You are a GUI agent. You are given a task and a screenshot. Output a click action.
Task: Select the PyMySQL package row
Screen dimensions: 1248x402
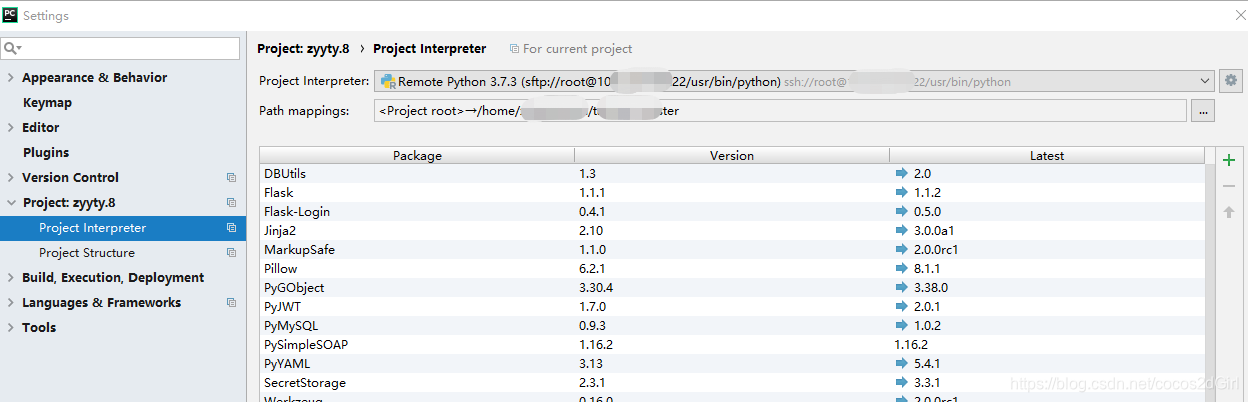732,326
